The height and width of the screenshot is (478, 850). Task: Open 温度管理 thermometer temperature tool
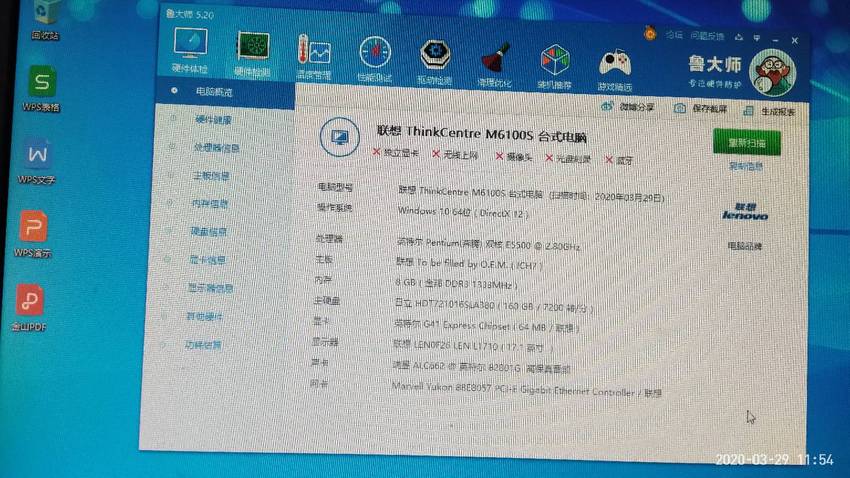(313, 57)
